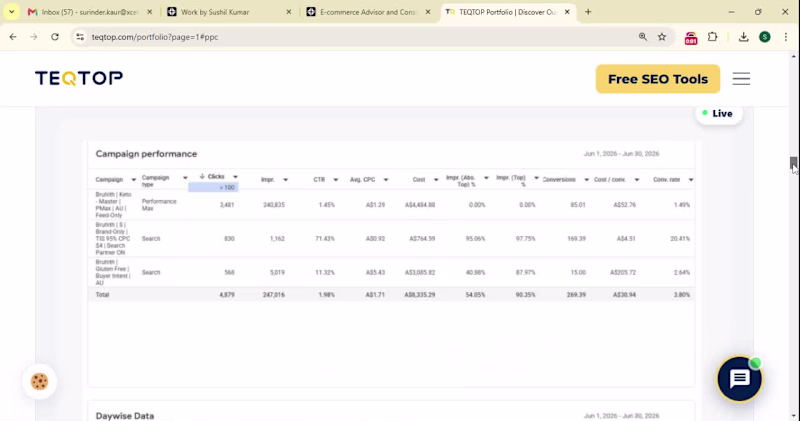
Task: Click the scrollbar up arrow
Action: pyautogui.click(x=793, y=56)
